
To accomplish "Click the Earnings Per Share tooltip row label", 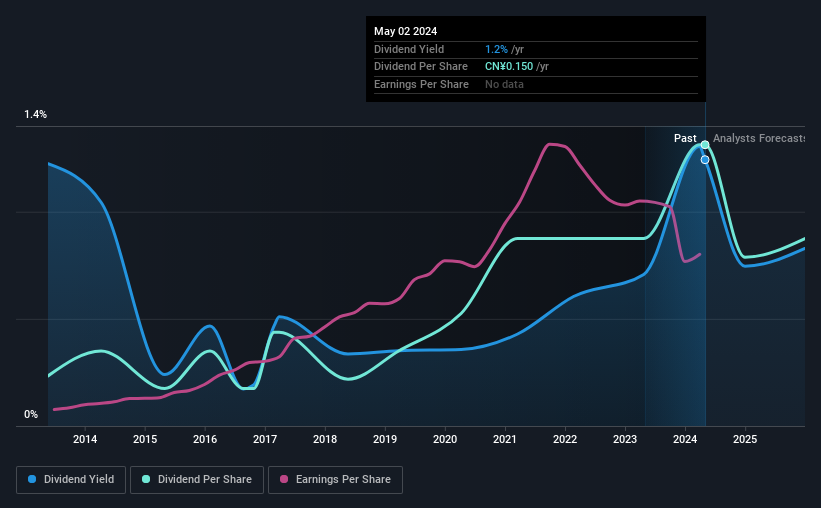I will point(421,84).
